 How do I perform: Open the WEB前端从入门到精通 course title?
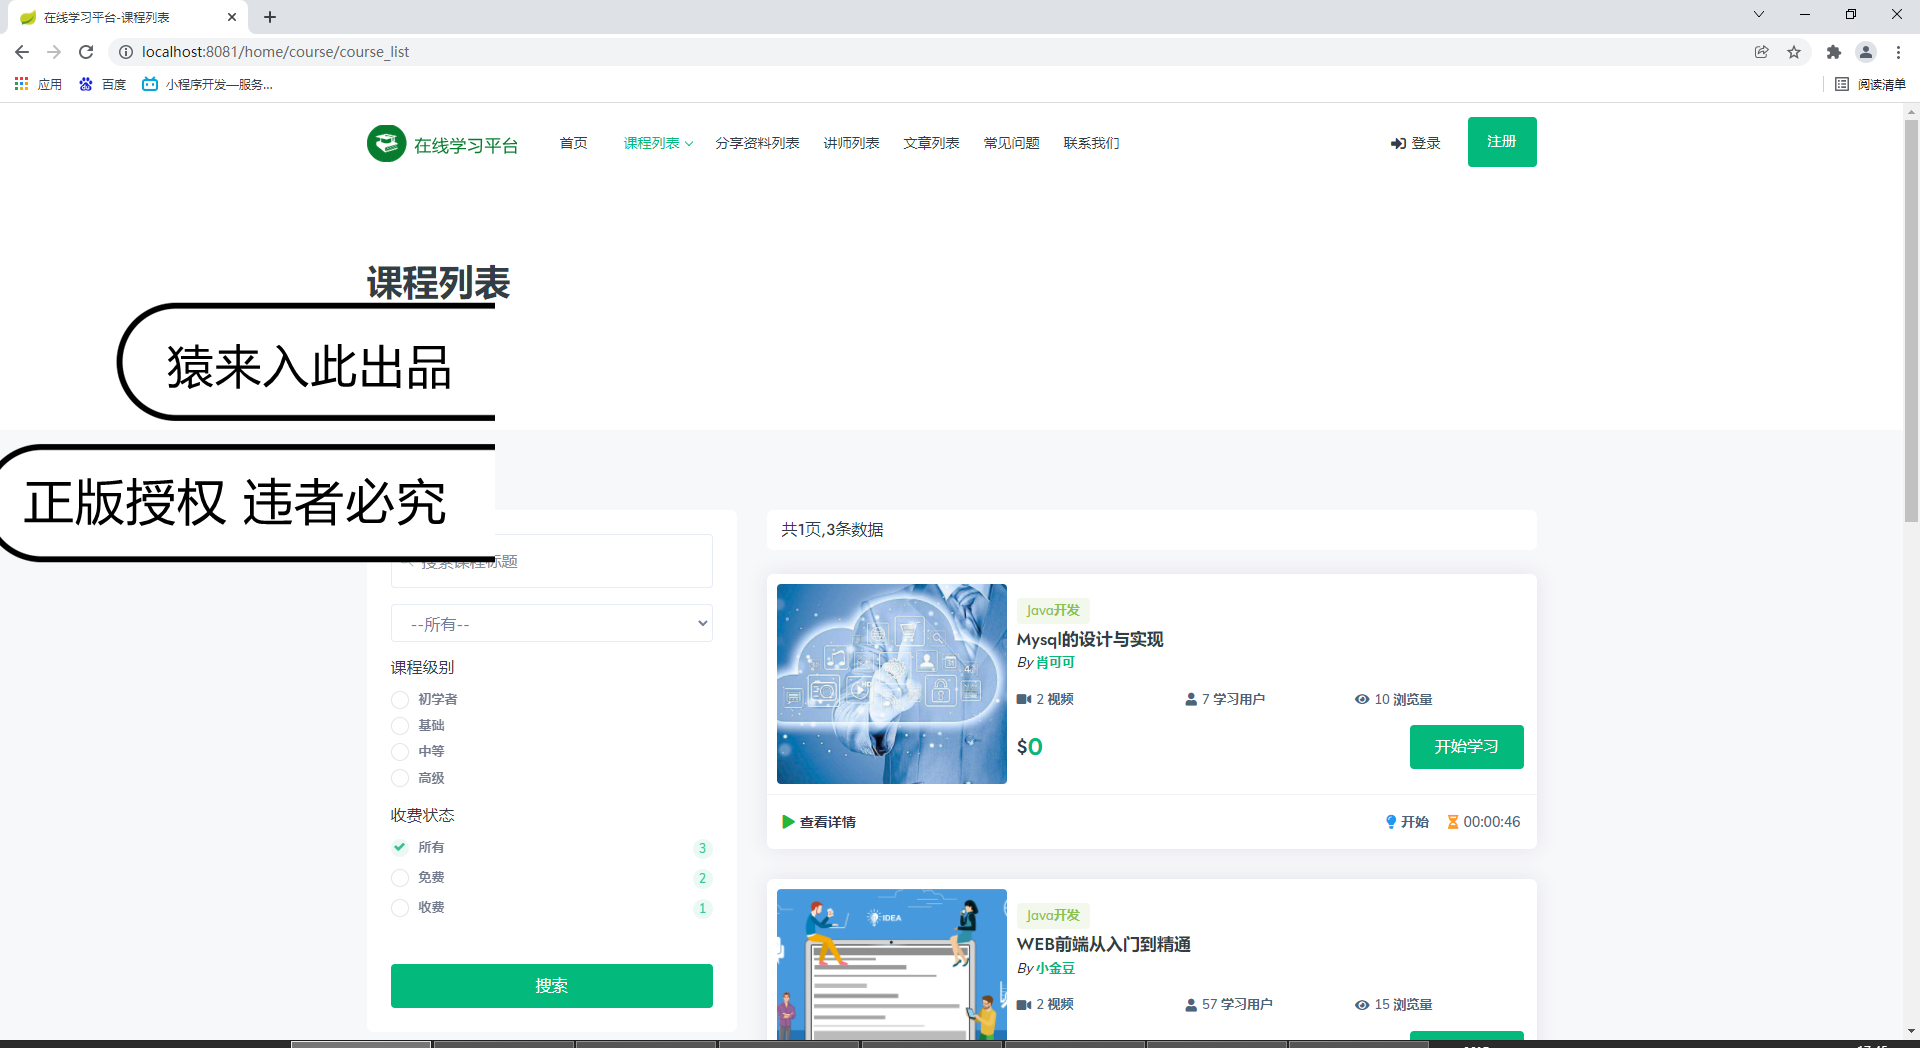tap(1104, 944)
